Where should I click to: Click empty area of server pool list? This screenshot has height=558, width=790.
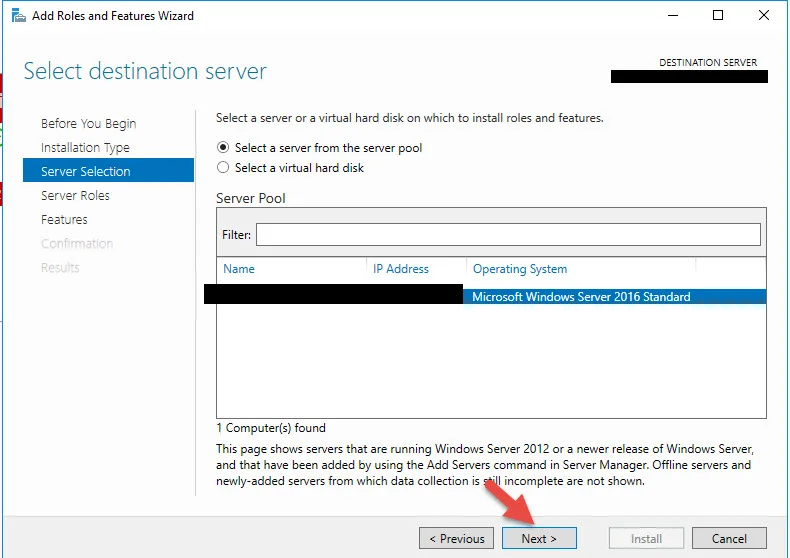491,361
